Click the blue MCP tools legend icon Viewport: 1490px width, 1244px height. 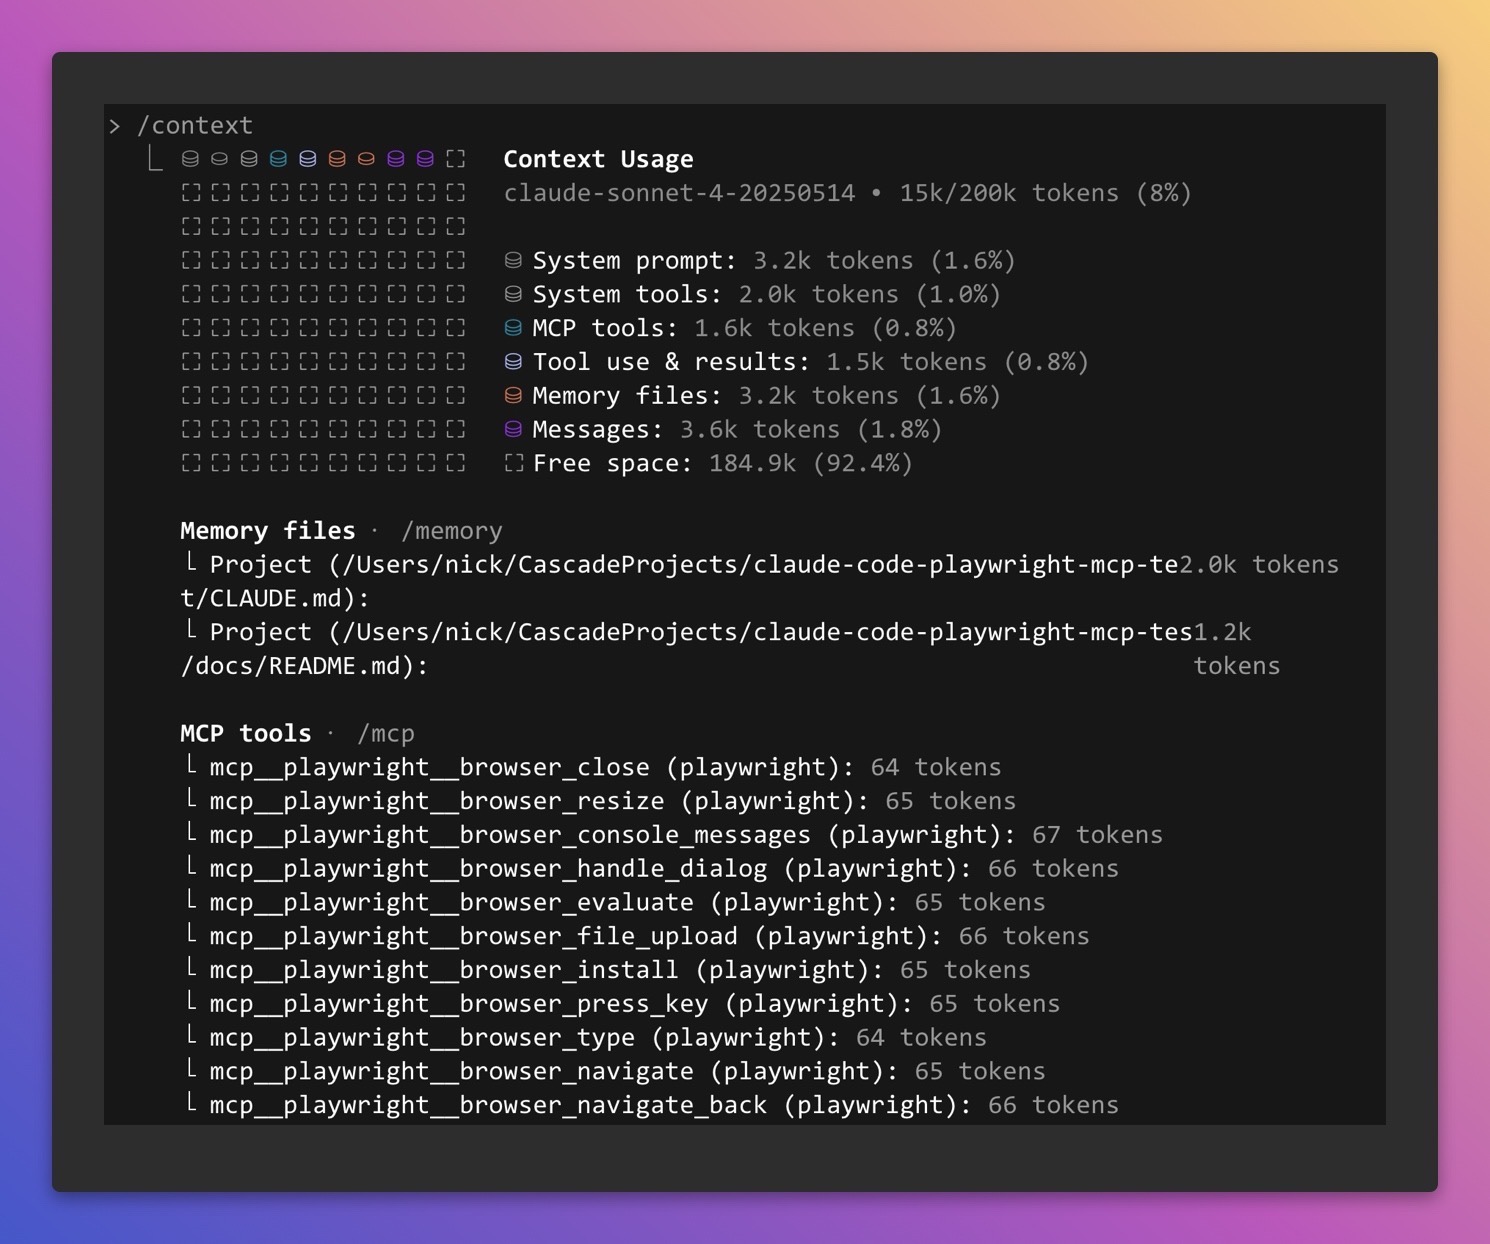point(513,328)
